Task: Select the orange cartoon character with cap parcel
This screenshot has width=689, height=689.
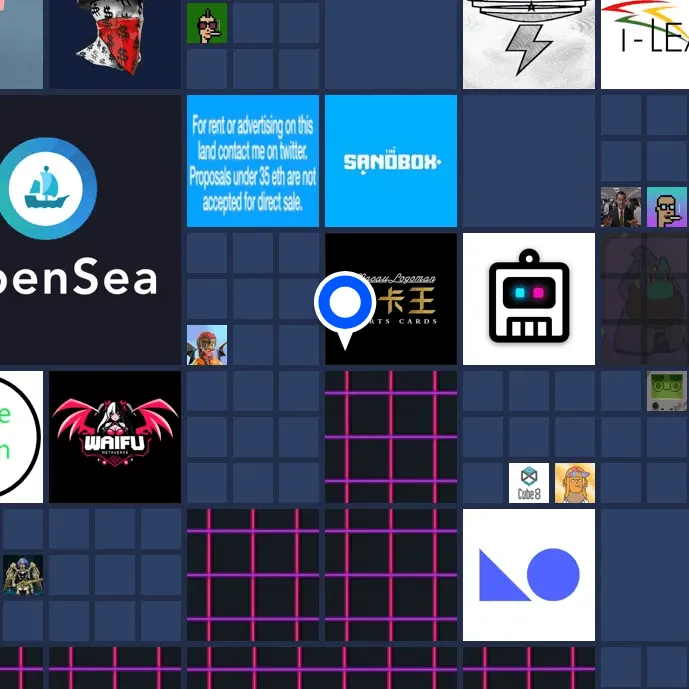Action: (x=575, y=482)
